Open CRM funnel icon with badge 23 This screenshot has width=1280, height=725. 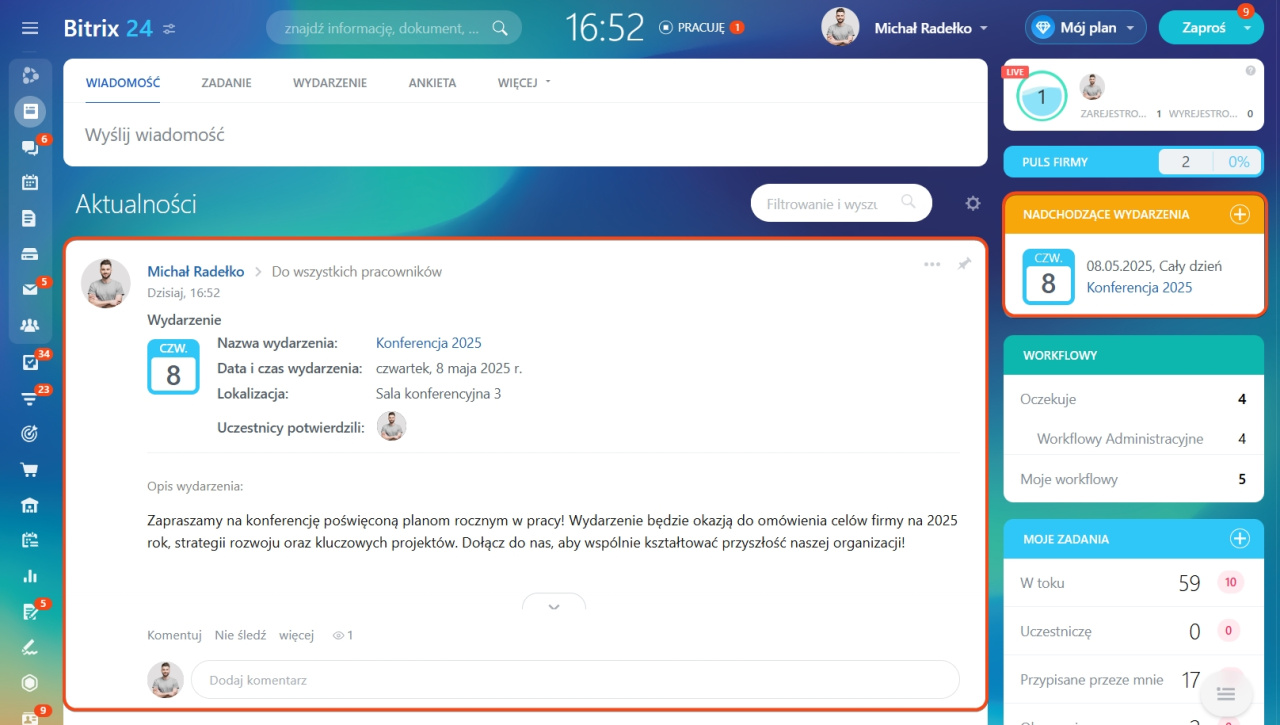[x=30, y=398]
